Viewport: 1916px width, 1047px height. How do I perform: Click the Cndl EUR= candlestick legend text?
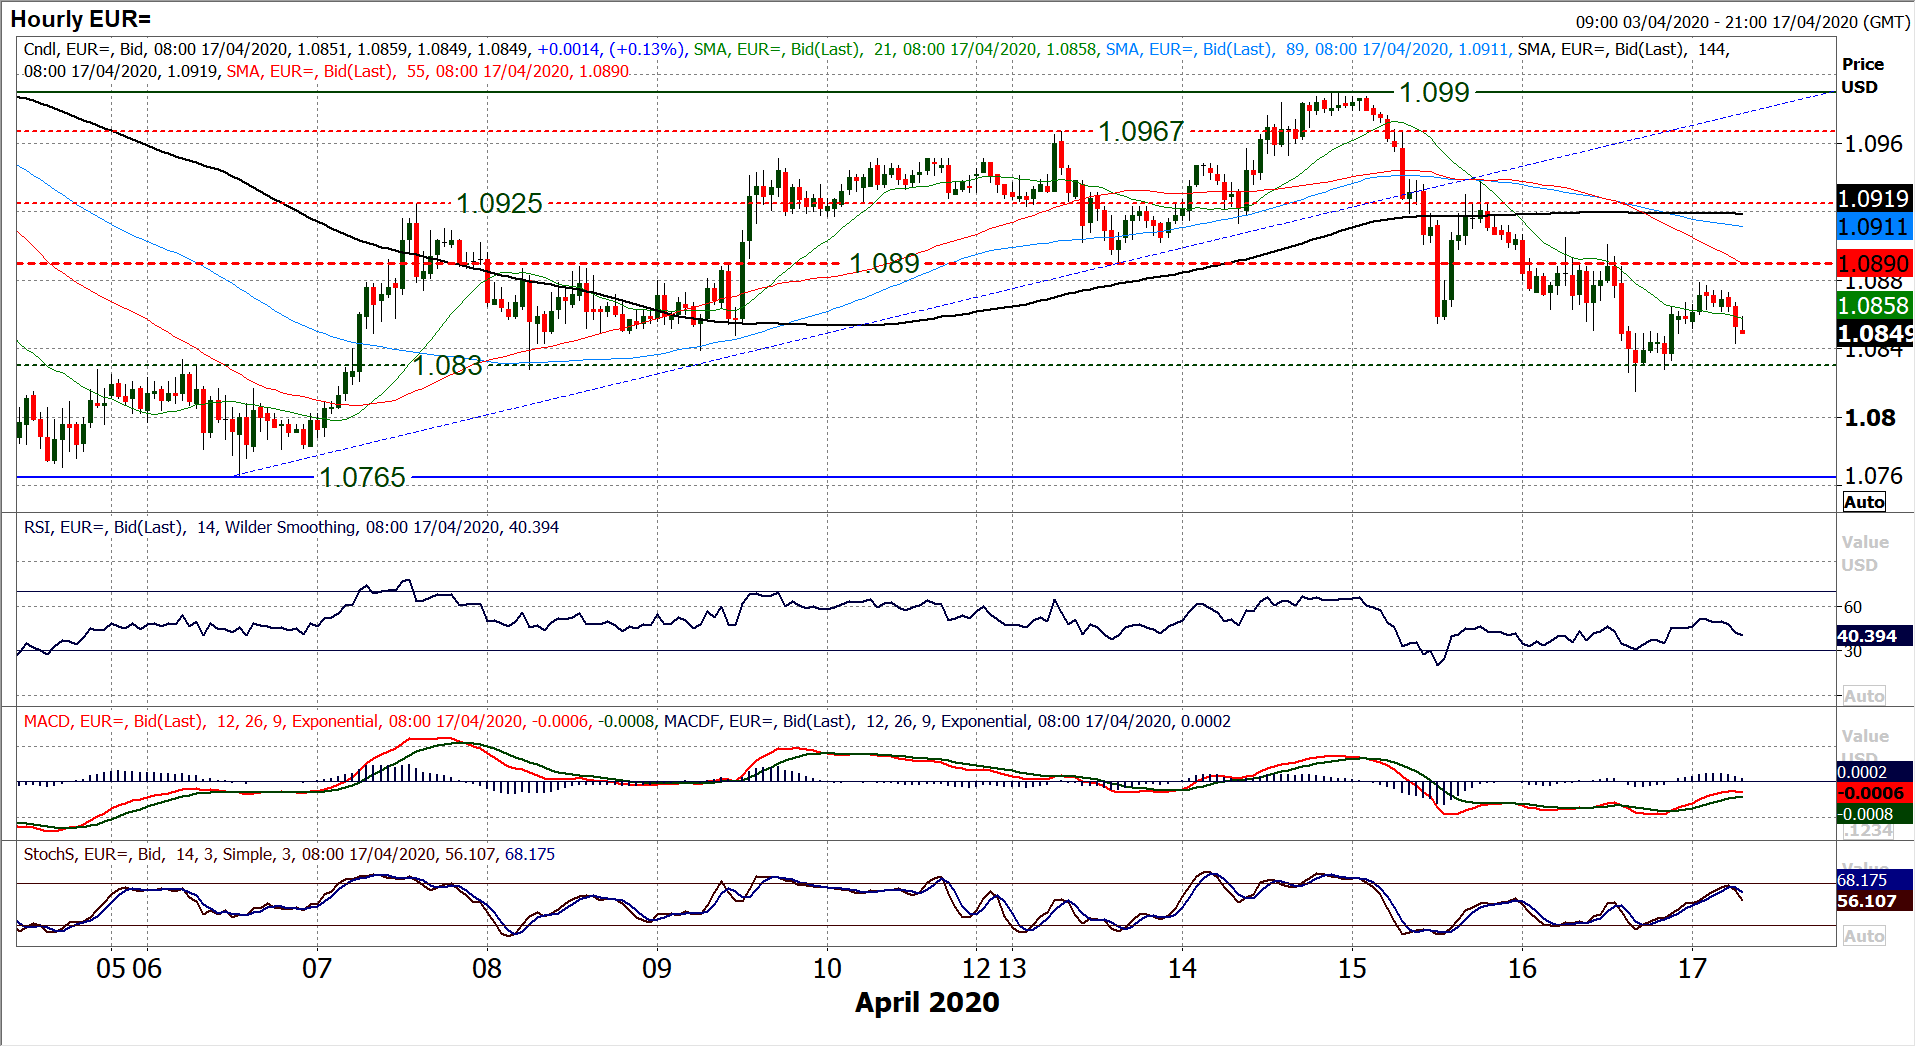pos(354,49)
